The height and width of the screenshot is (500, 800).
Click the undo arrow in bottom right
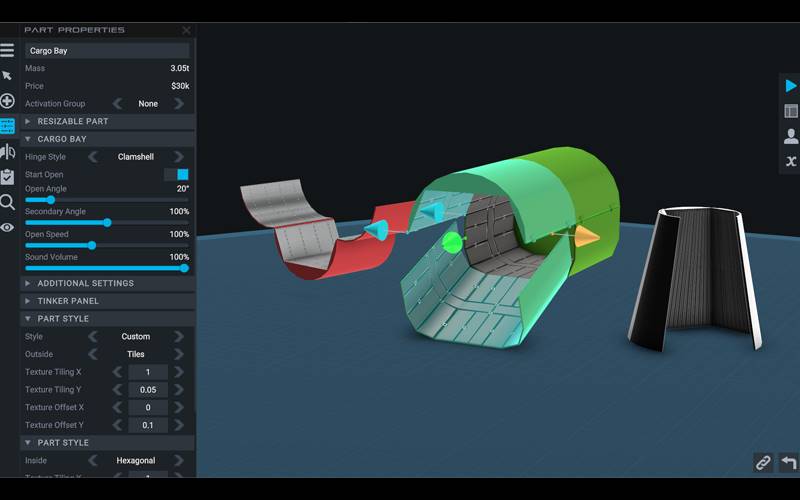[788, 462]
